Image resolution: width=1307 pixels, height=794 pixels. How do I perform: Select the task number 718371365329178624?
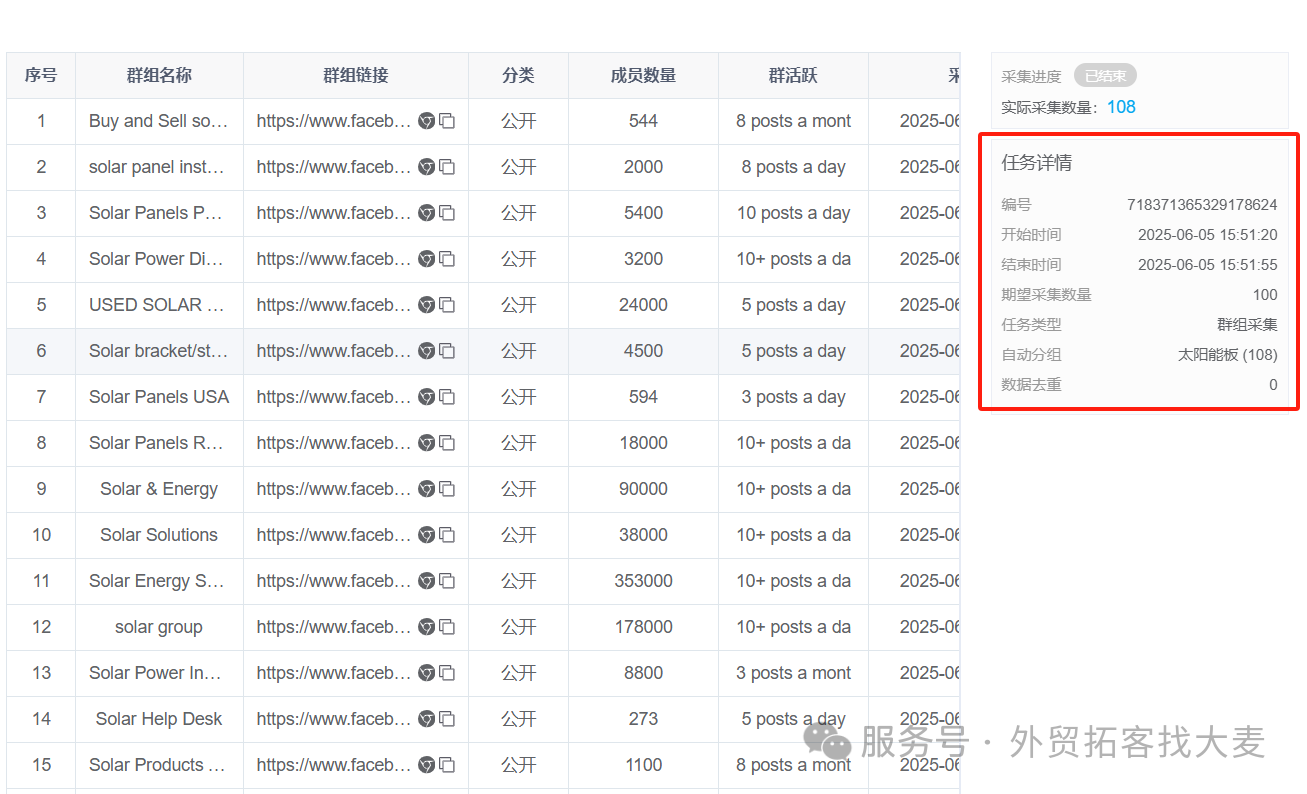point(1202,205)
